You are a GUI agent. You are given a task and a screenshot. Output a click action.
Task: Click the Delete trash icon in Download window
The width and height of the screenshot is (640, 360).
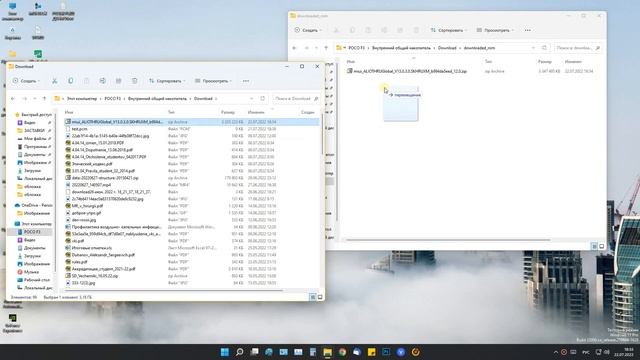point(135,81)
